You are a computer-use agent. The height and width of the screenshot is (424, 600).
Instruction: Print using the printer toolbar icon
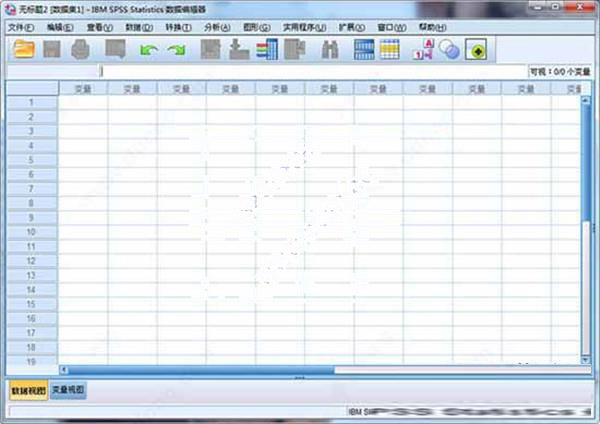[x=80, y=50]
